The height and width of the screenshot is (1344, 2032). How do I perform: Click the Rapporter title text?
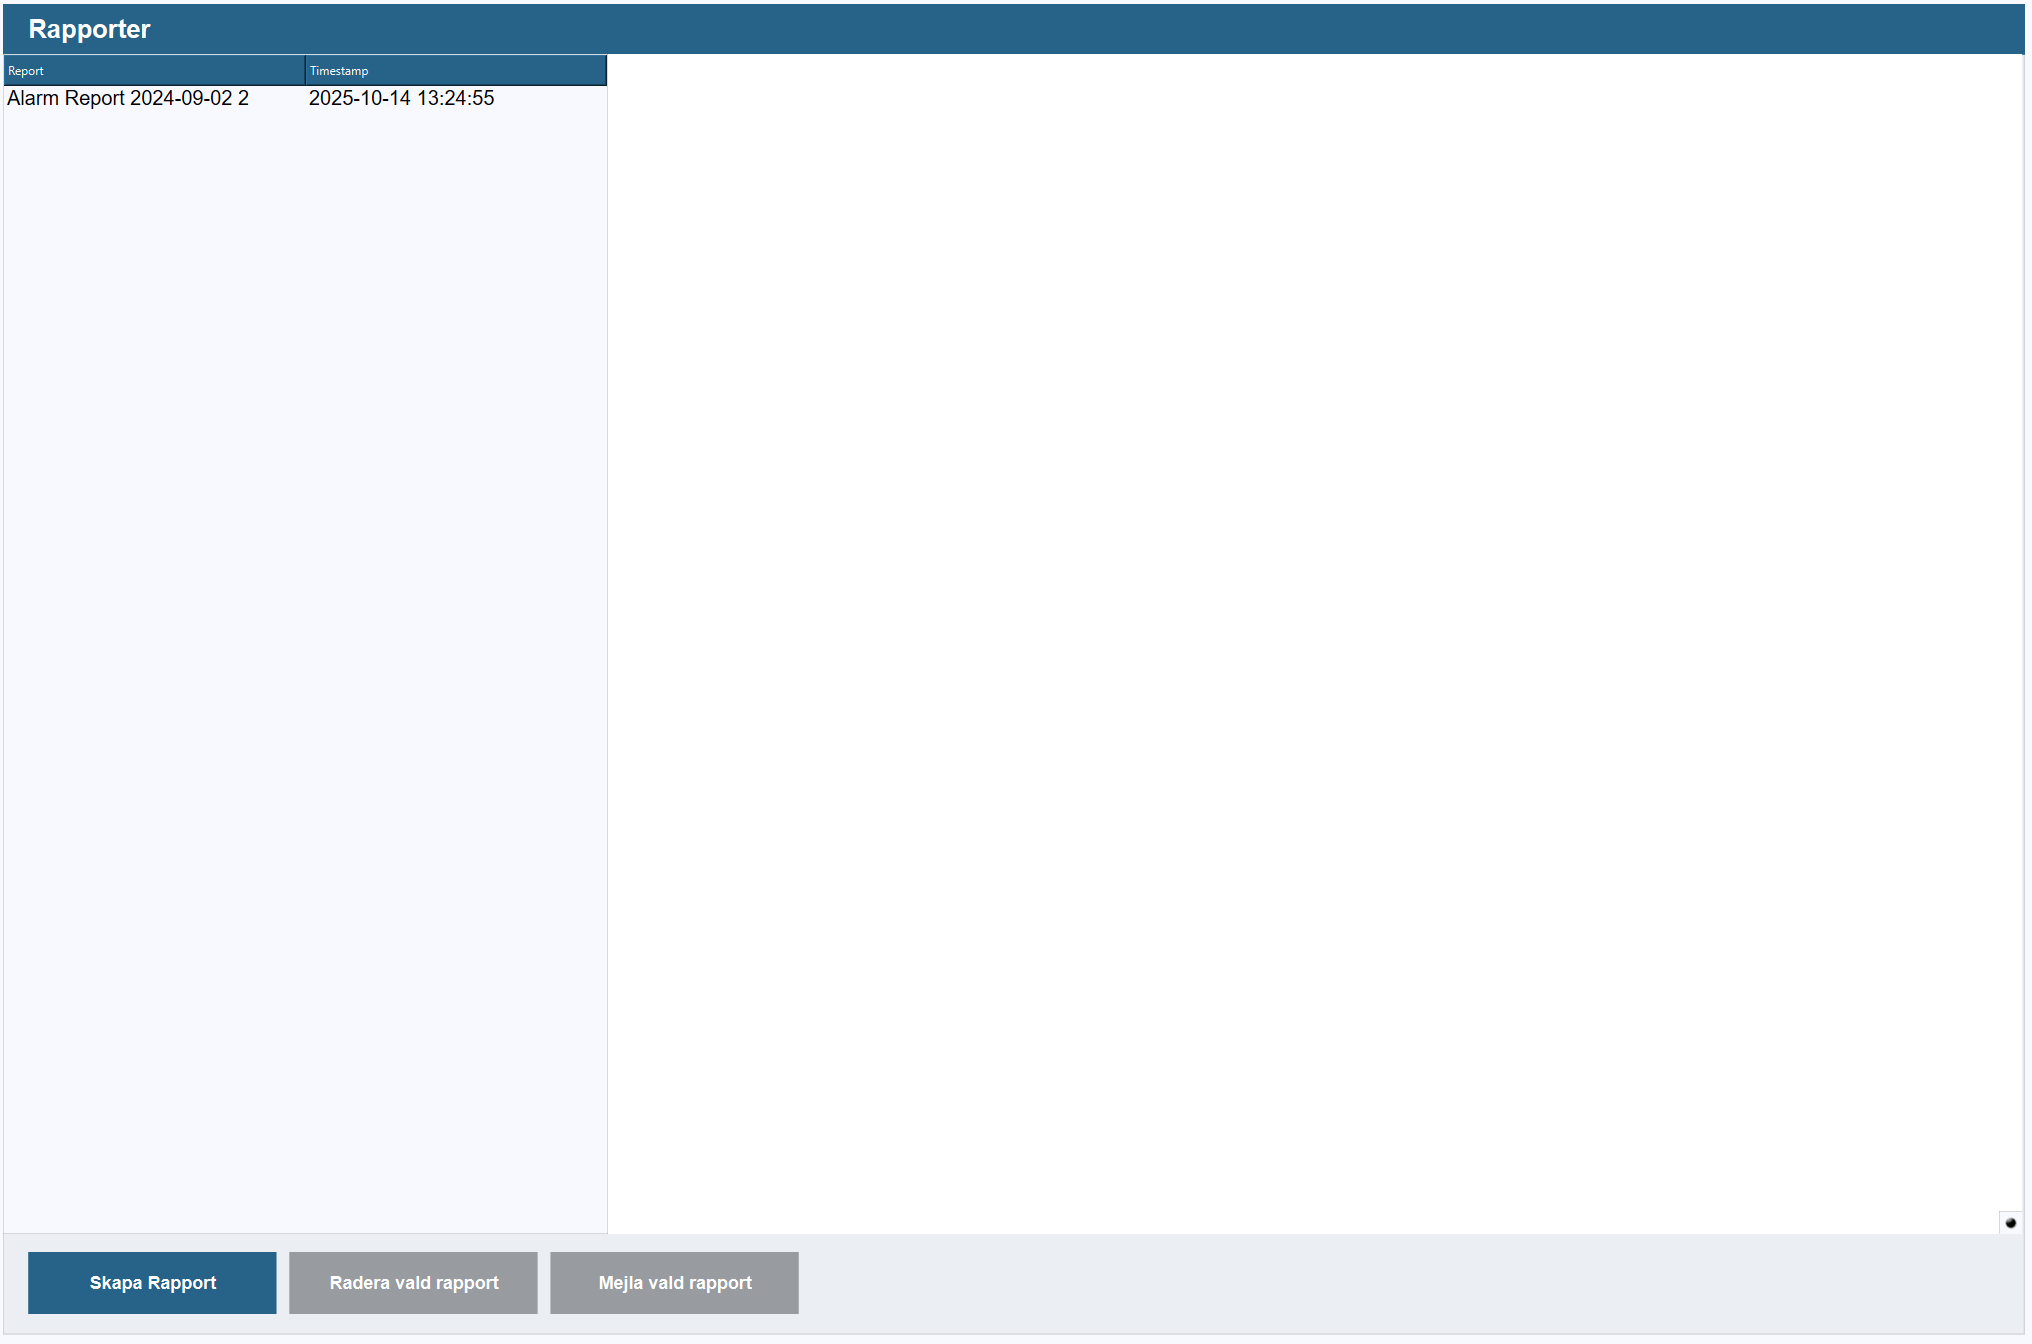point(89,29)
